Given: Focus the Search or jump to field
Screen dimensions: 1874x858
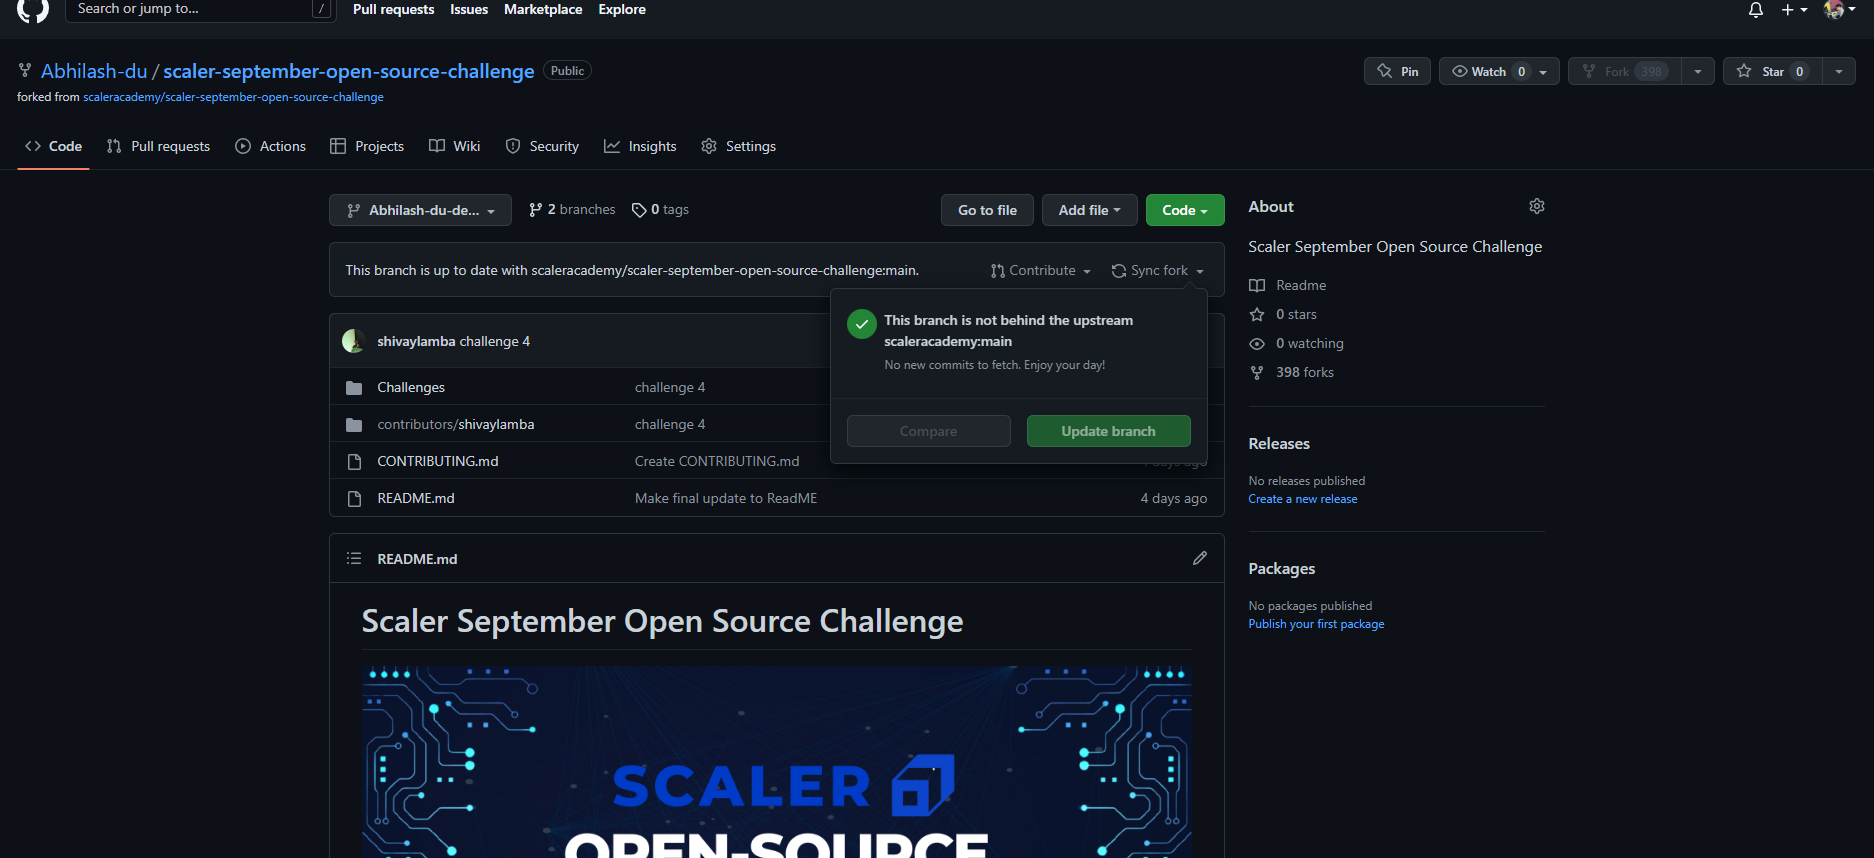Looking at the screenshot, I should (199, 9).
